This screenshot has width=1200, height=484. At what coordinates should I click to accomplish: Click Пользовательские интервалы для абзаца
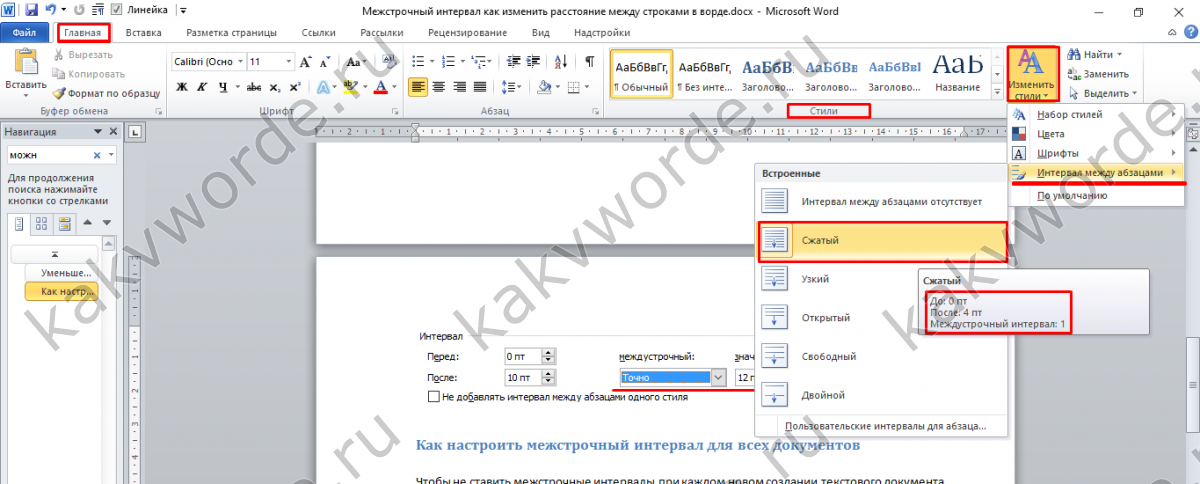click(x=885, y=426)
